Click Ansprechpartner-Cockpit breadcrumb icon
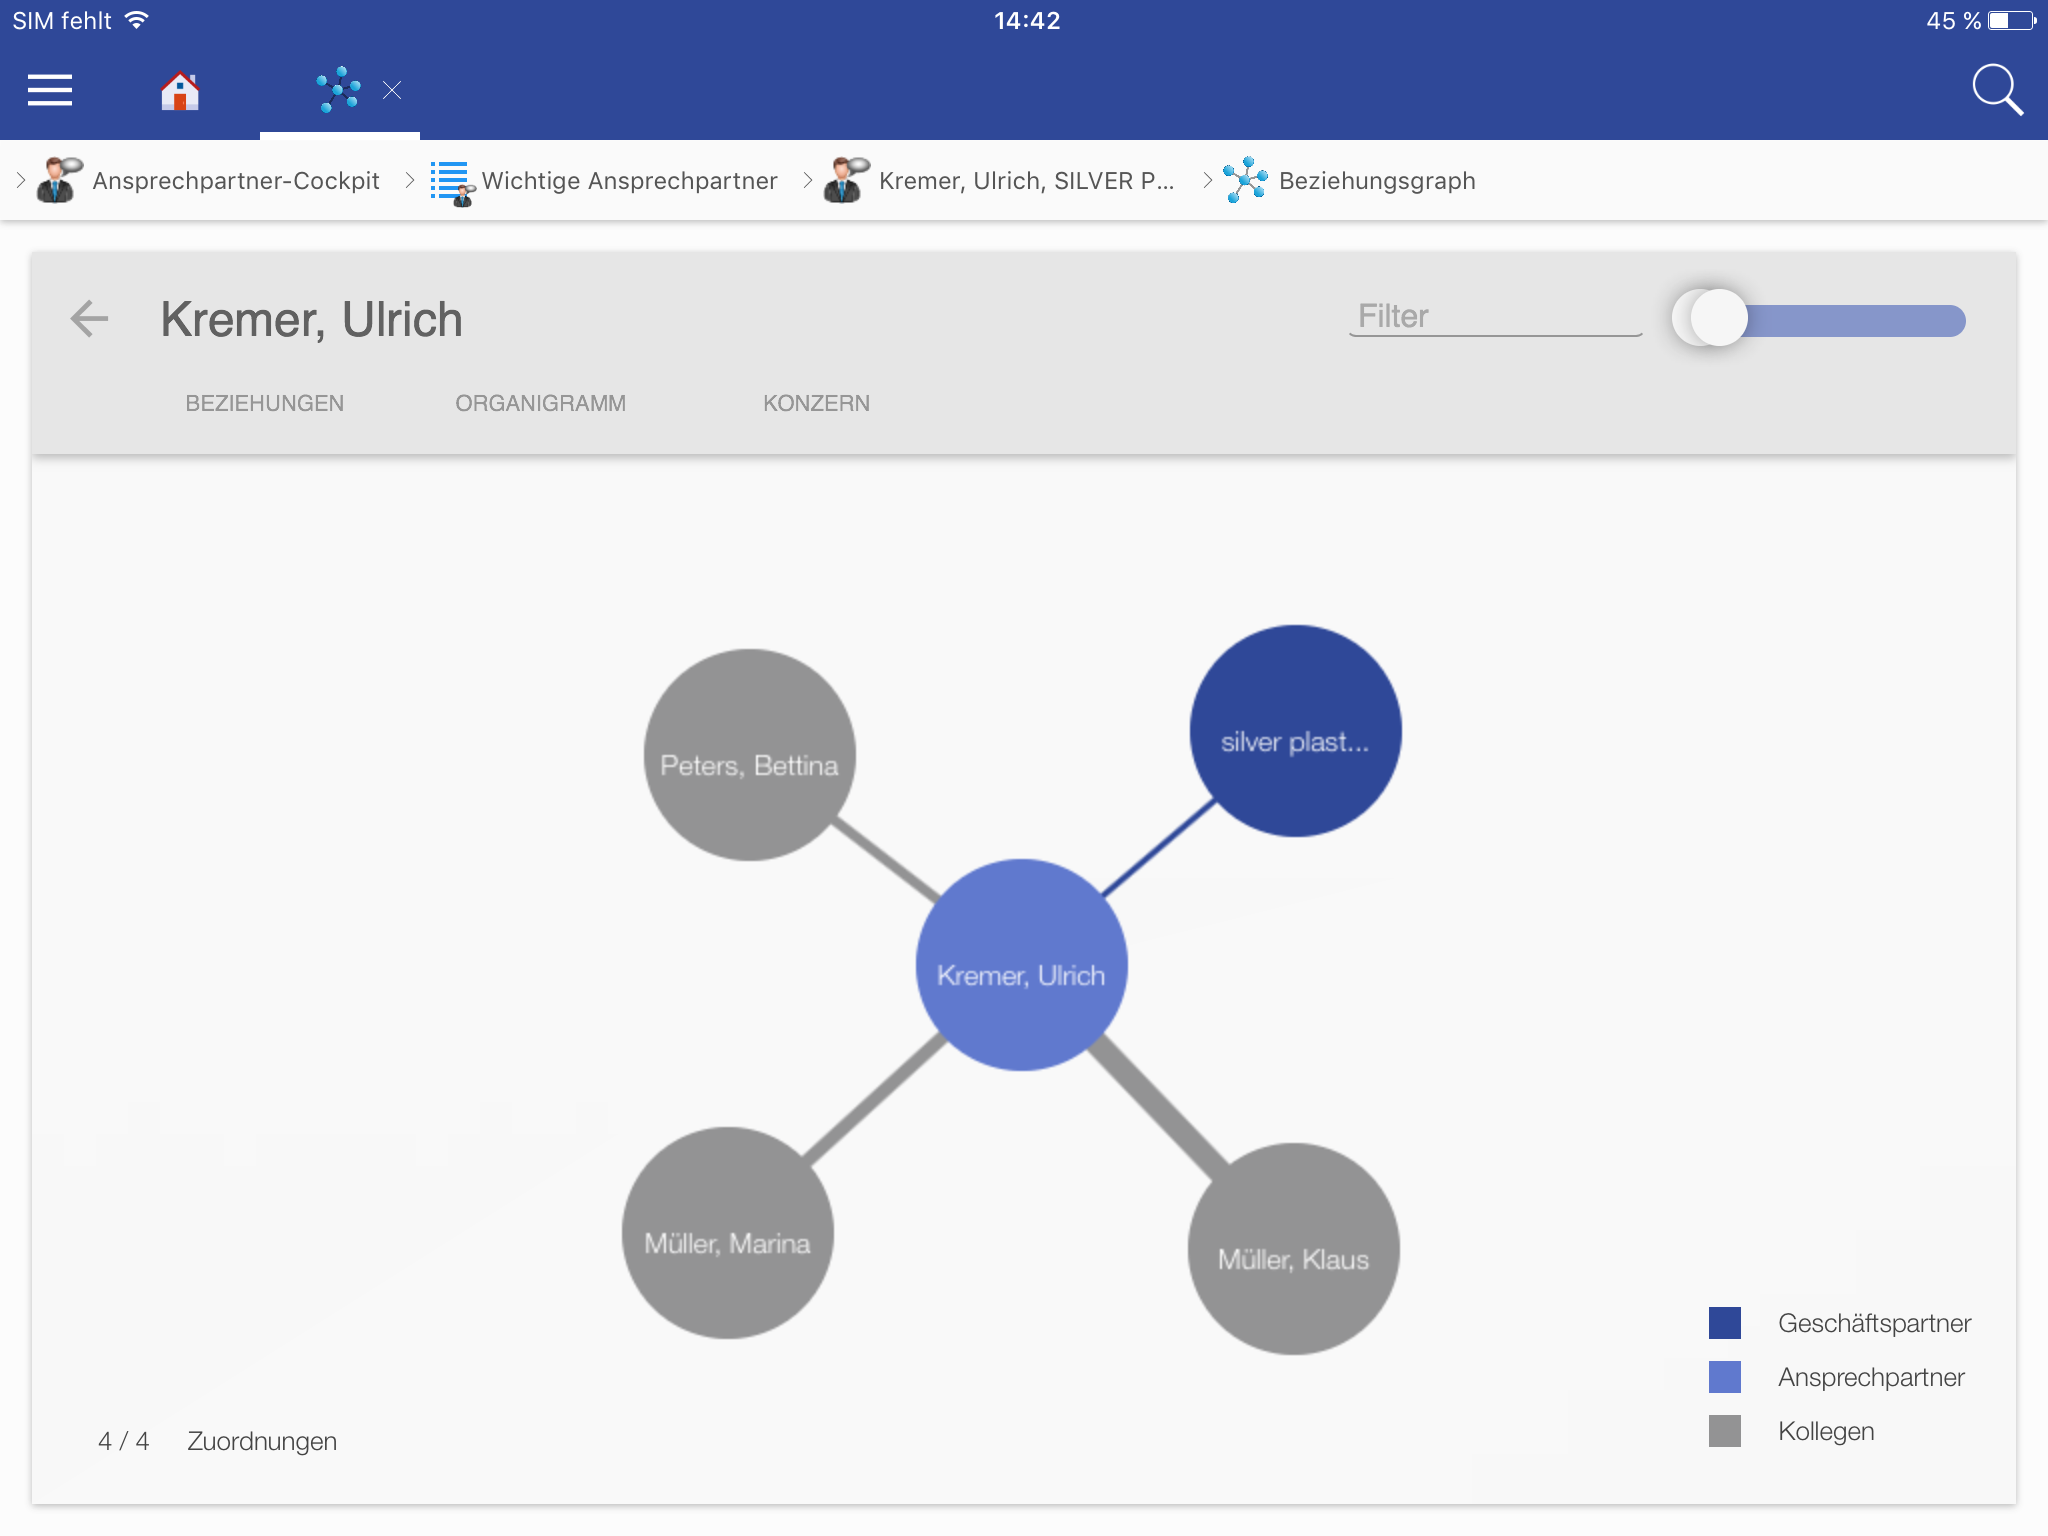 click(x=60, y=180)
